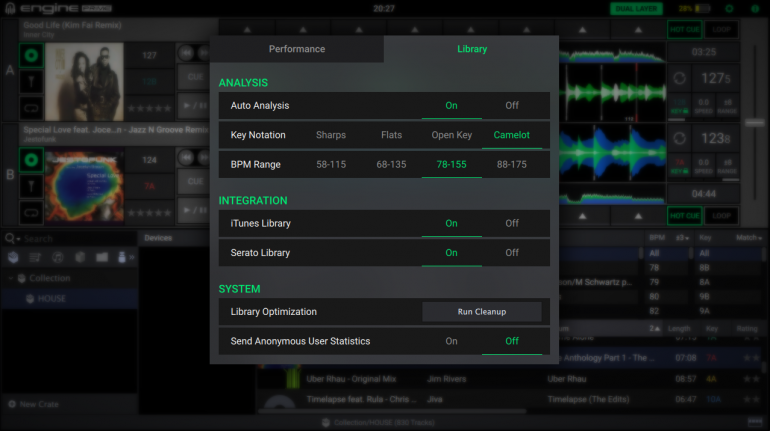Click the Run Cleanup button
The height and width of the screenshot is (431, 770).
point(481,312)
